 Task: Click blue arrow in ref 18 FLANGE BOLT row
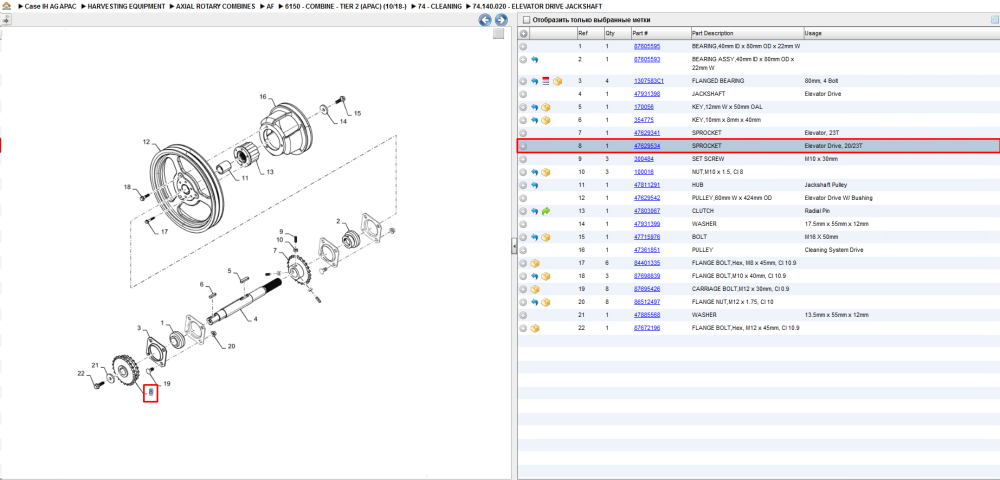534,276
